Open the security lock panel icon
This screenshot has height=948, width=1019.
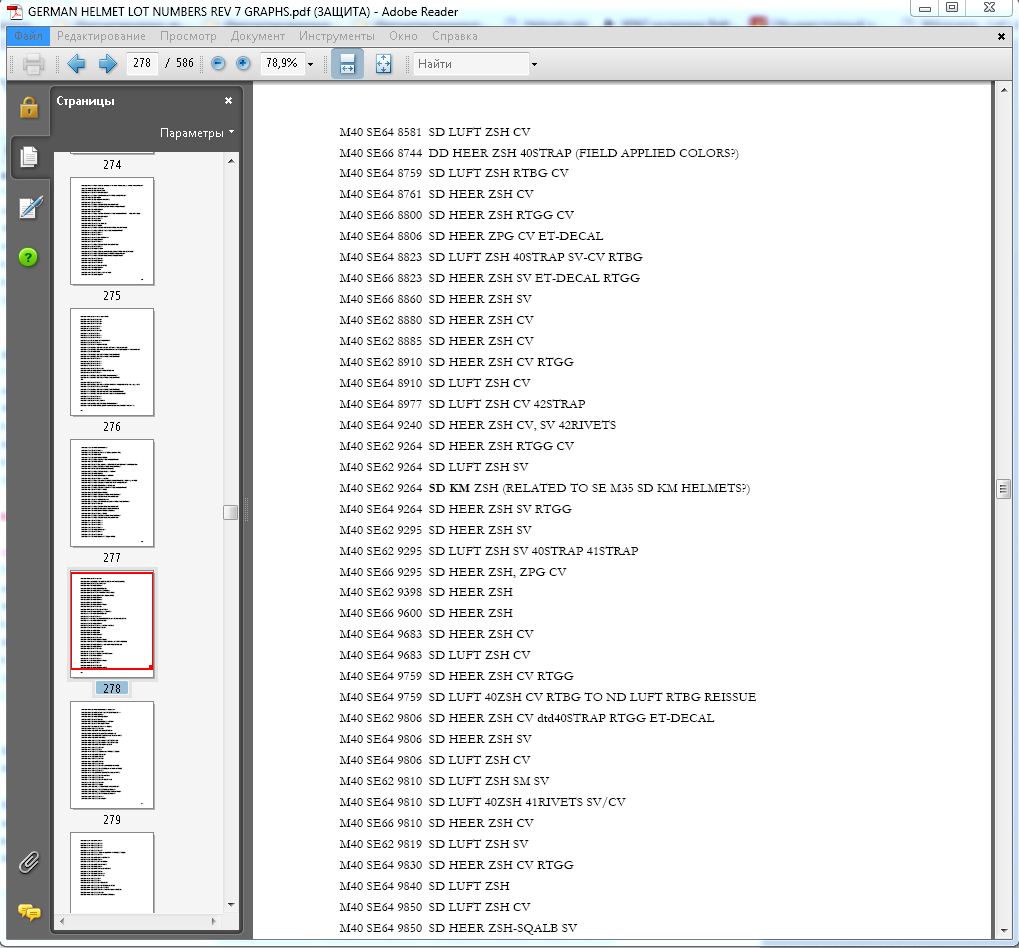(29, 107)
